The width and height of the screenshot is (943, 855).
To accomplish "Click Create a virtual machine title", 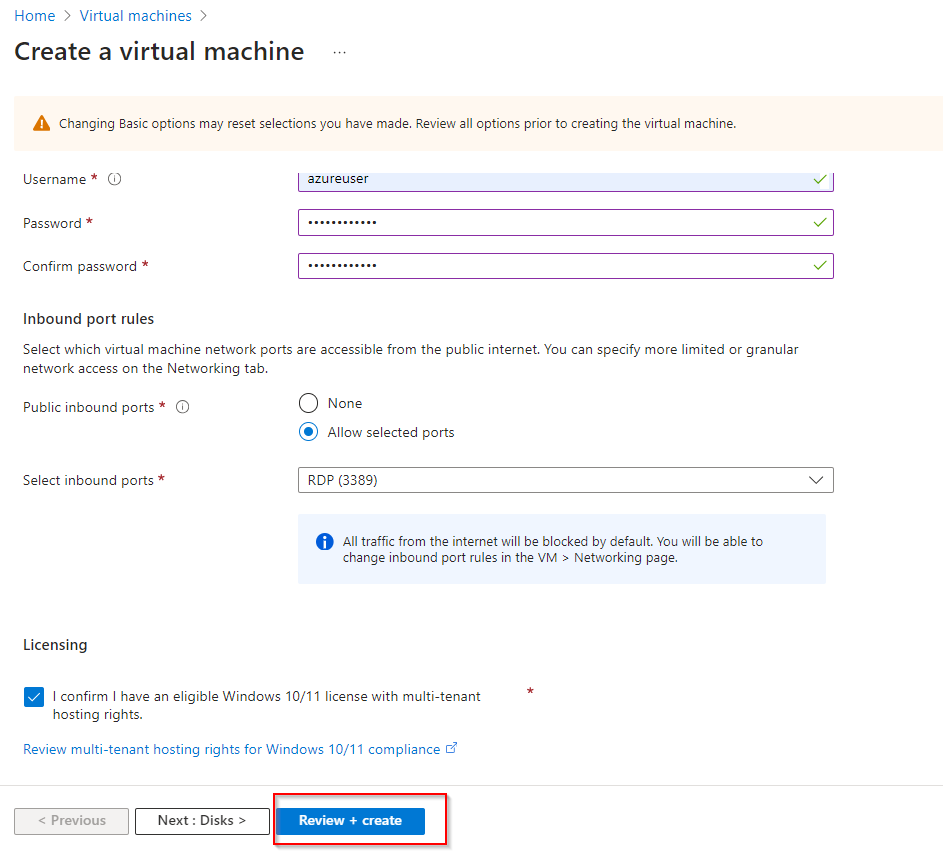I will [x=159, y=52].
